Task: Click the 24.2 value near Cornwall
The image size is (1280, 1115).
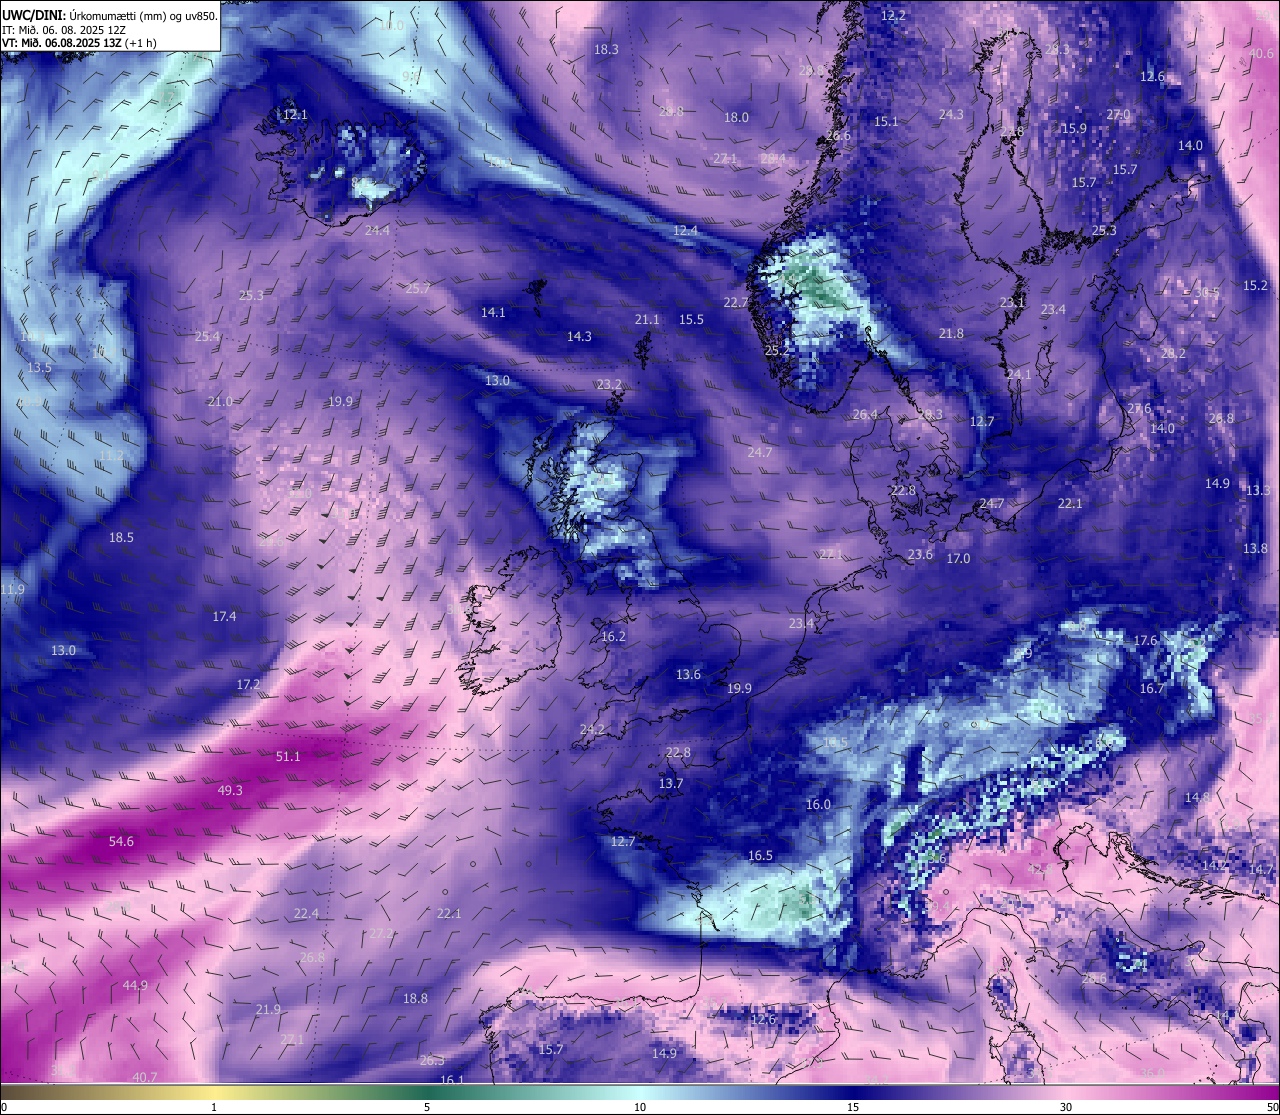Action: click(592, 729)
